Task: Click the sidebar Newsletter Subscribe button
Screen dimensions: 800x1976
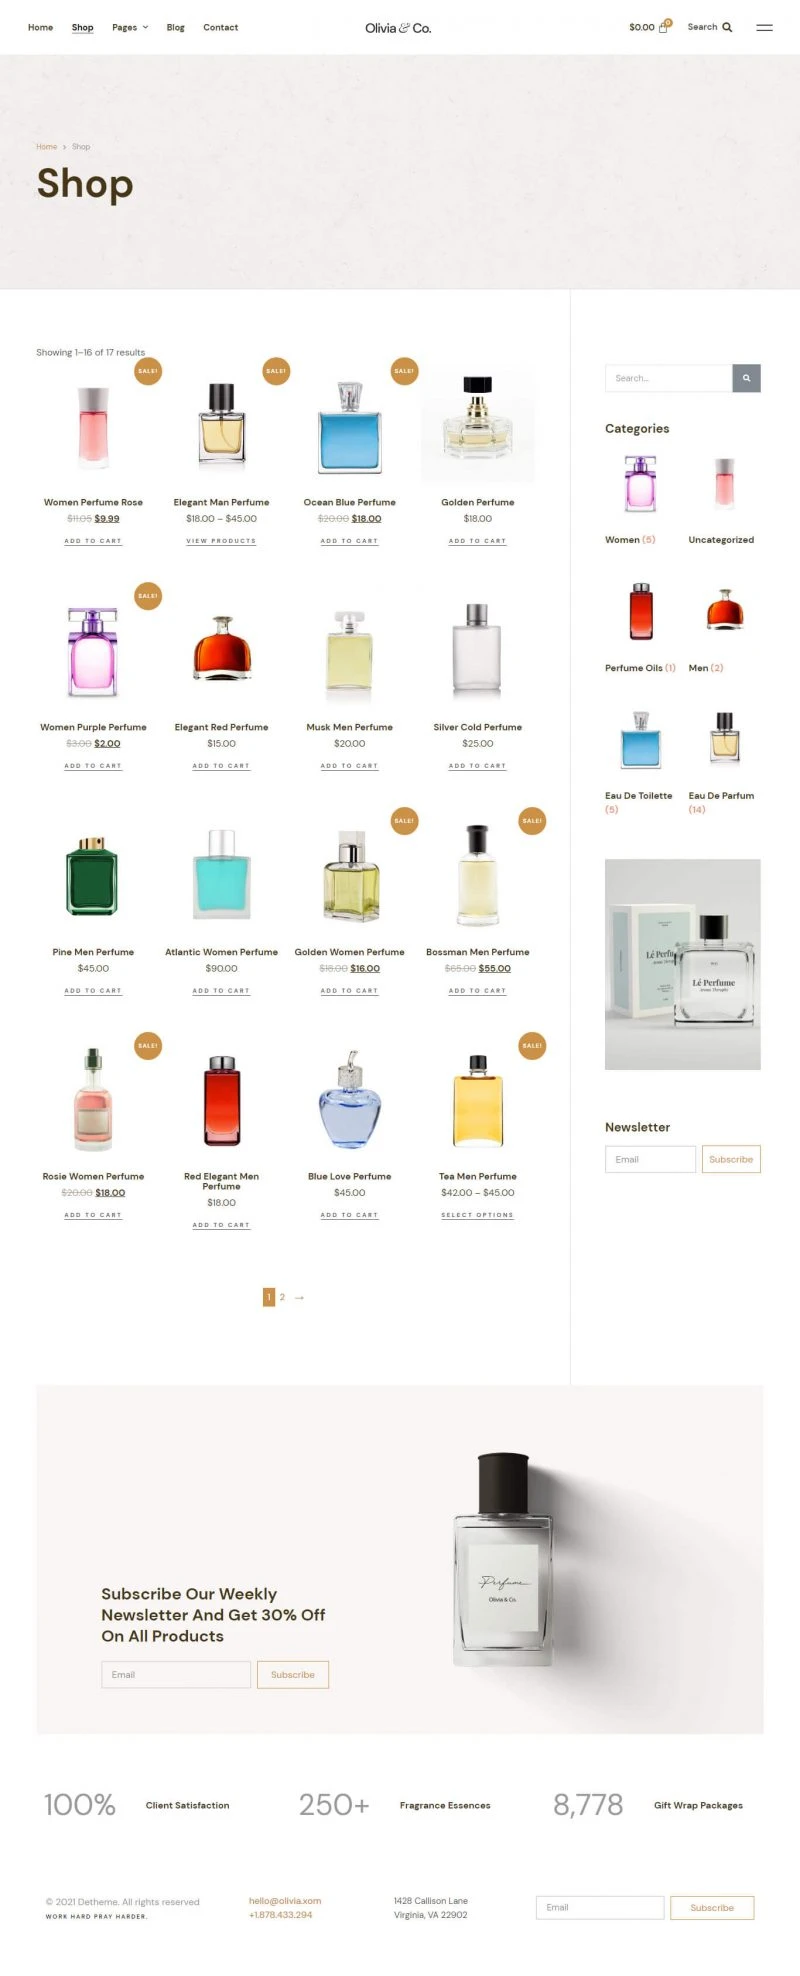Action: click(x=731, y=1159)
